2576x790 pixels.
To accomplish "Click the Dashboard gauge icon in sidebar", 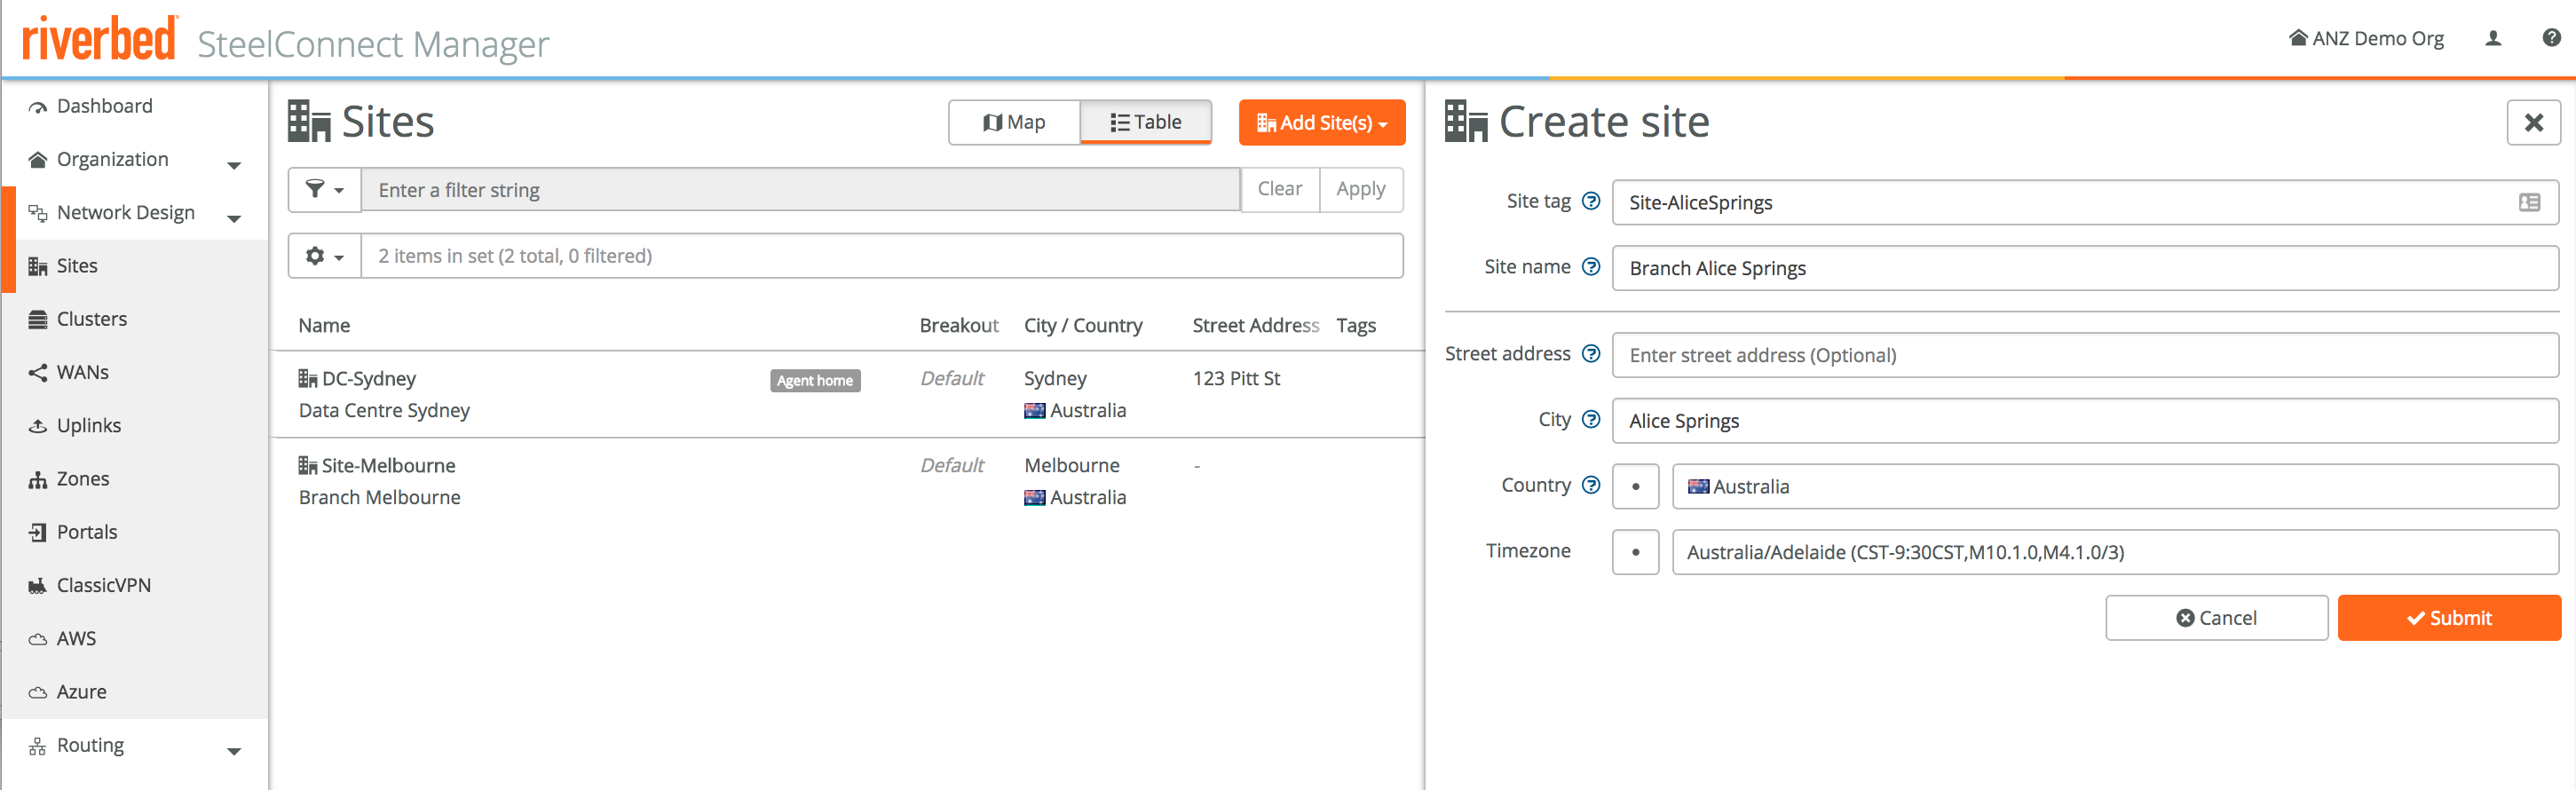I will 38,107.
